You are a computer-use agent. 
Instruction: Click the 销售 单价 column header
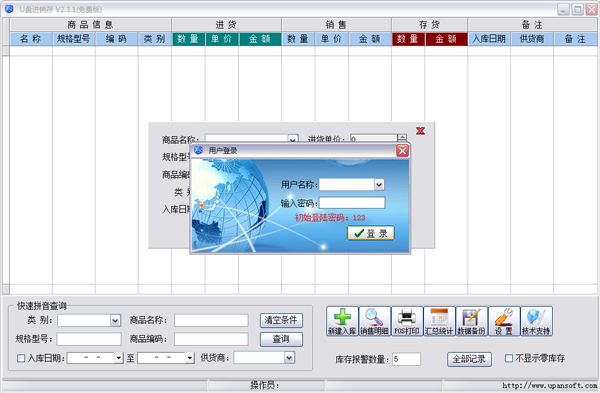tap(332, 39)
